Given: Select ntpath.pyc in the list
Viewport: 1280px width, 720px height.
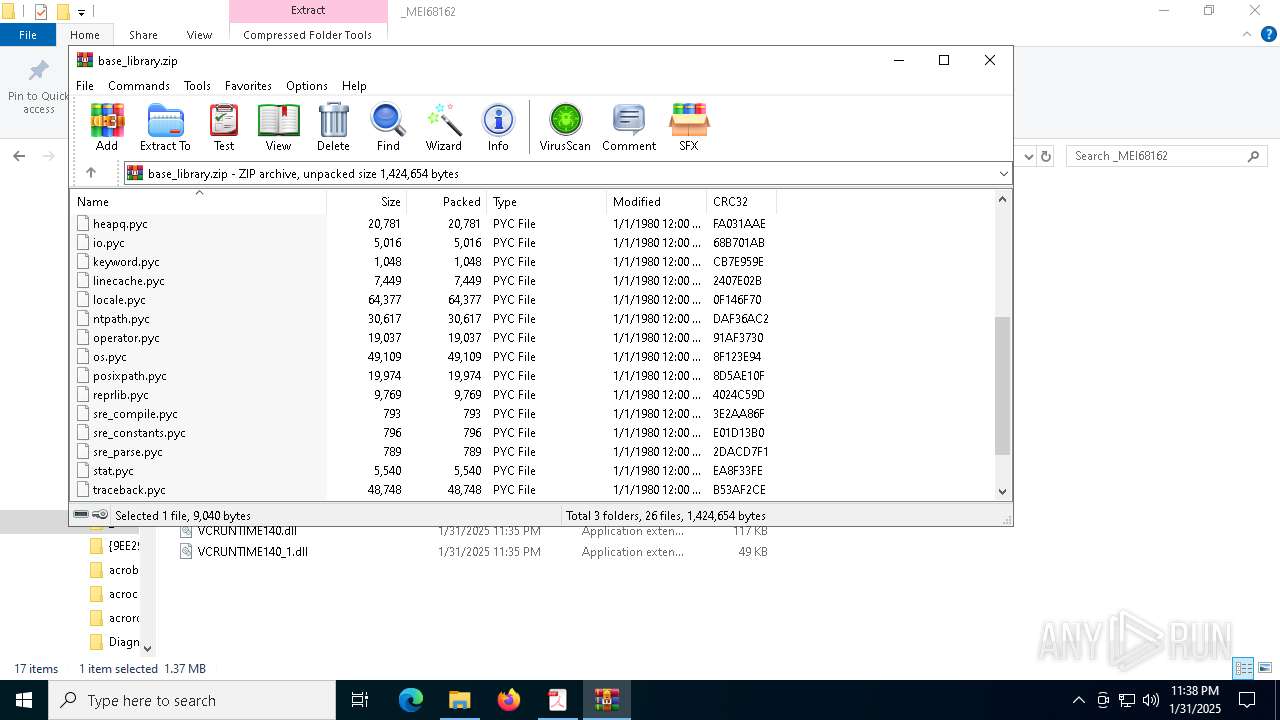Looking at the screenshot, I should (121, 319).
